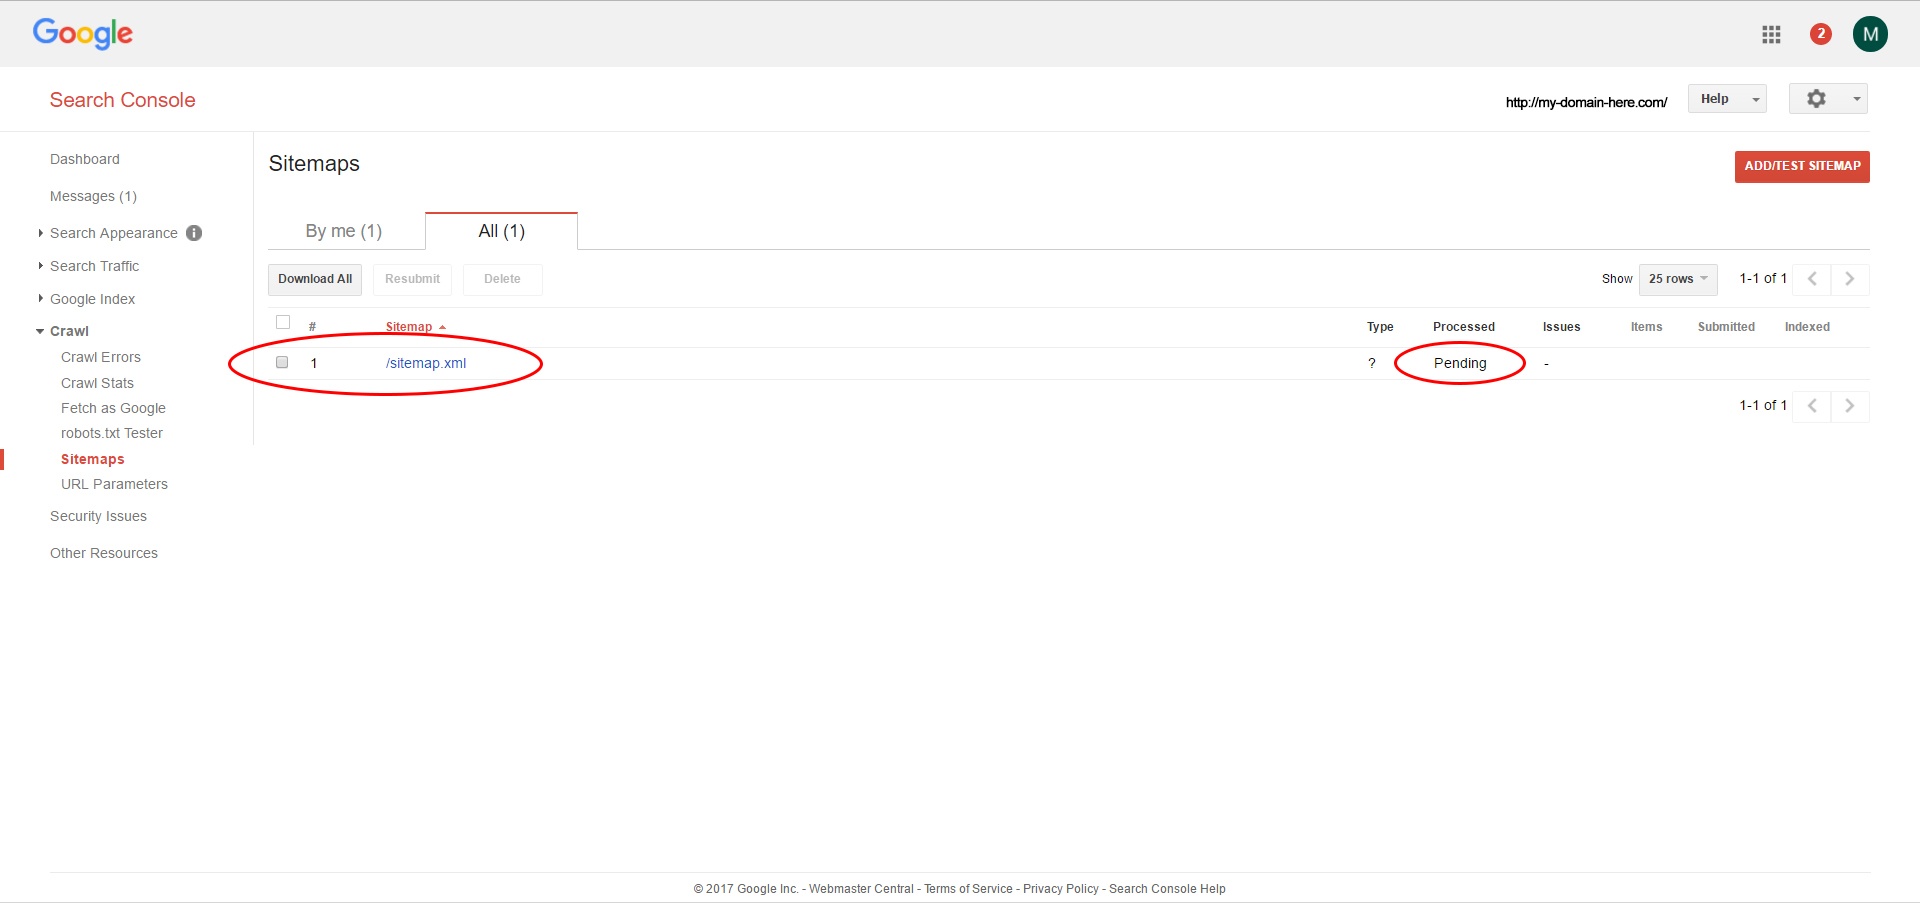Screen dimensions: 1920x903
Task: Click the Submitted column header
Action: (1726, 327)
